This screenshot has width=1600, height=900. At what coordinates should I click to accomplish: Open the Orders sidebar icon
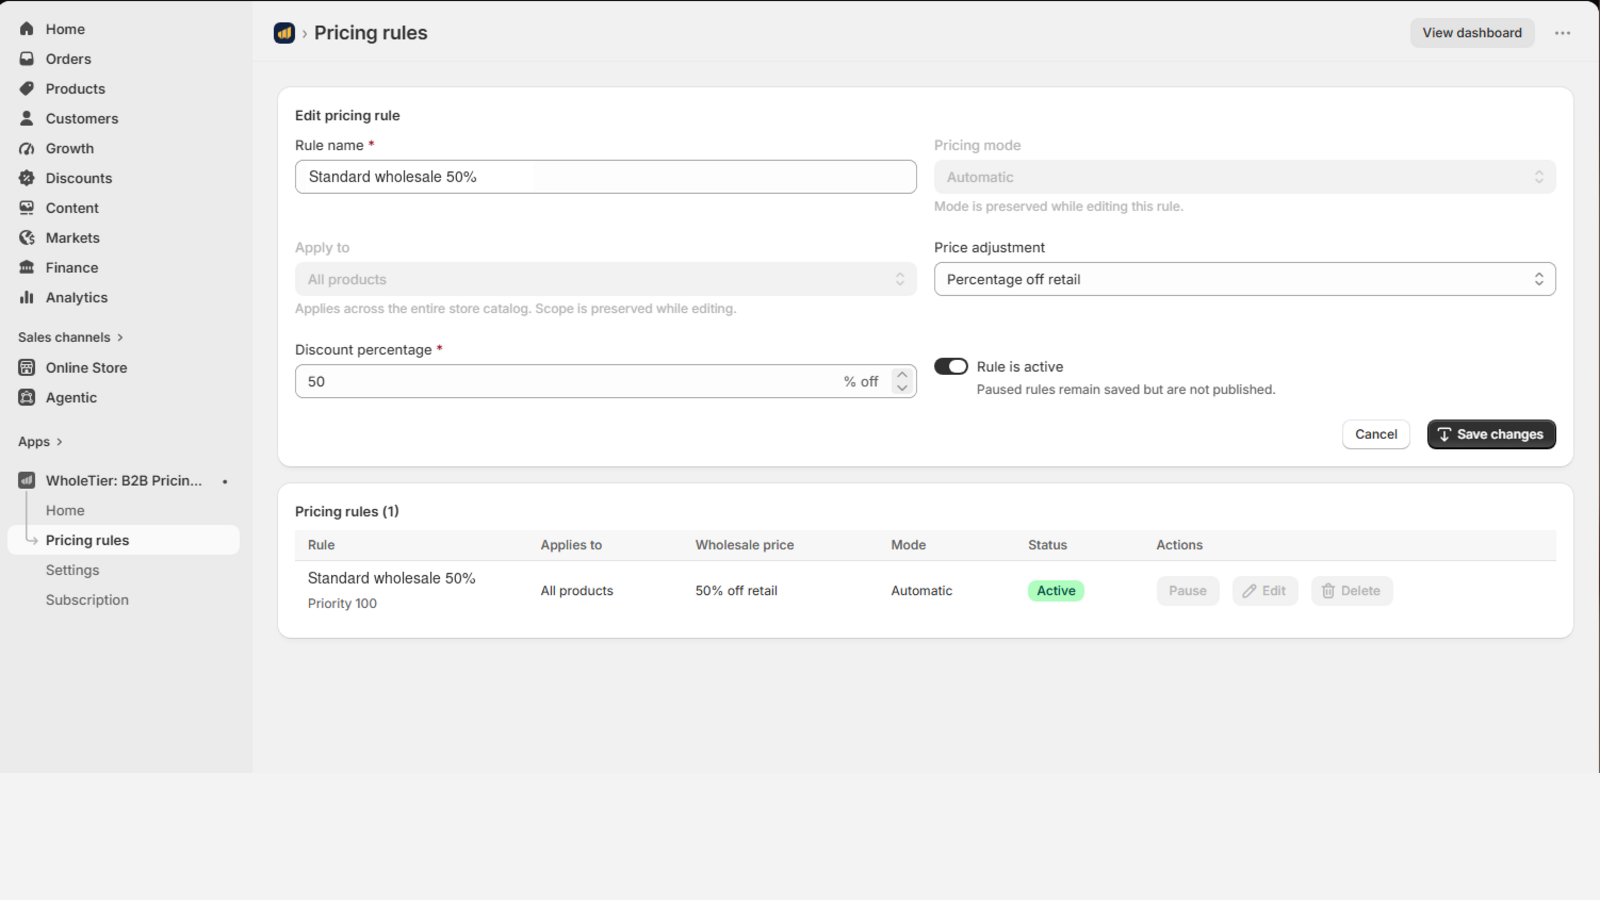point(27,59)
